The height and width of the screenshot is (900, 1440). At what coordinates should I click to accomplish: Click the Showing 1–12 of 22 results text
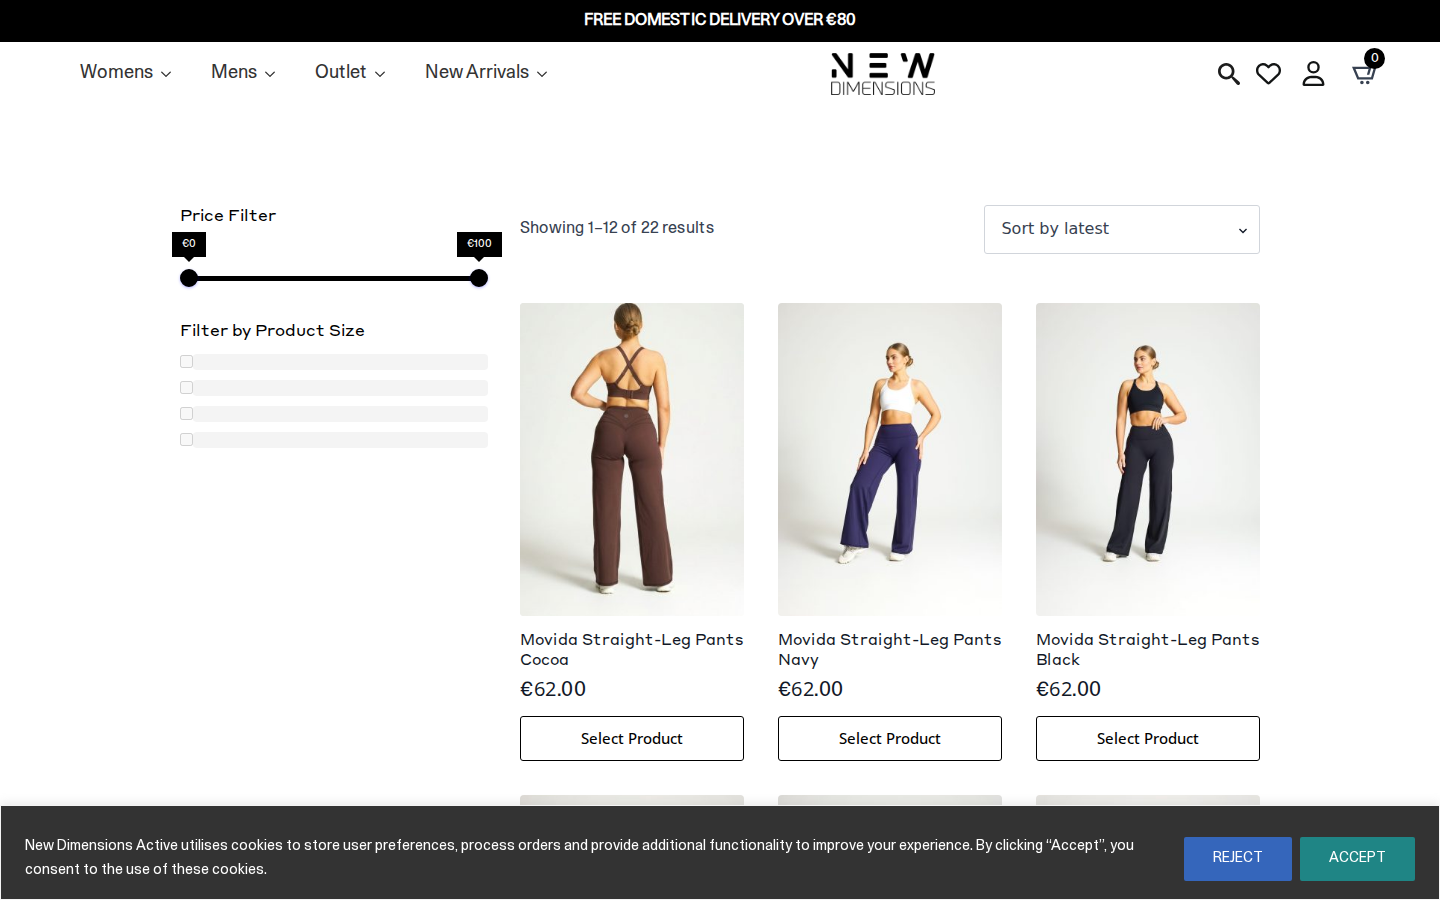(x=617, y=228)
